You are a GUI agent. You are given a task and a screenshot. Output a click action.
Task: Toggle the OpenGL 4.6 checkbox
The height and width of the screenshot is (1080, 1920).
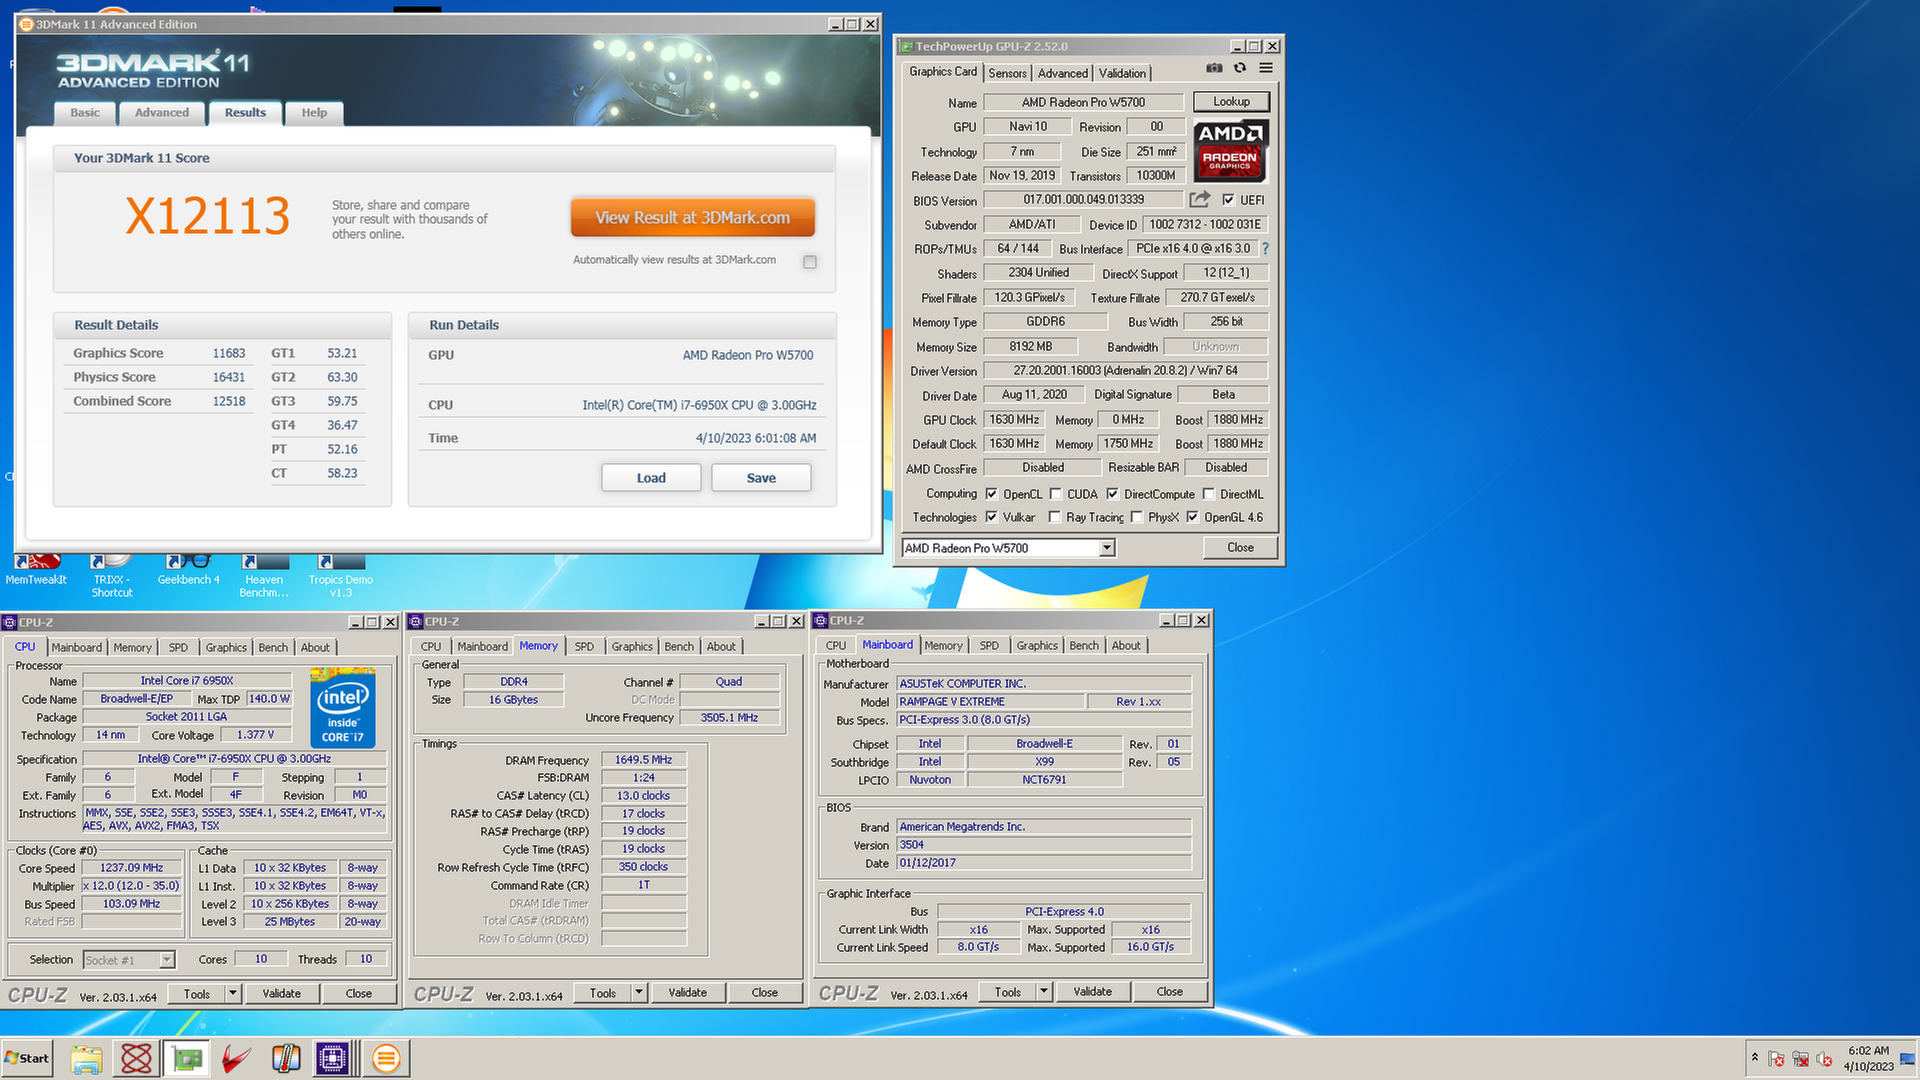coord(1192,517)
